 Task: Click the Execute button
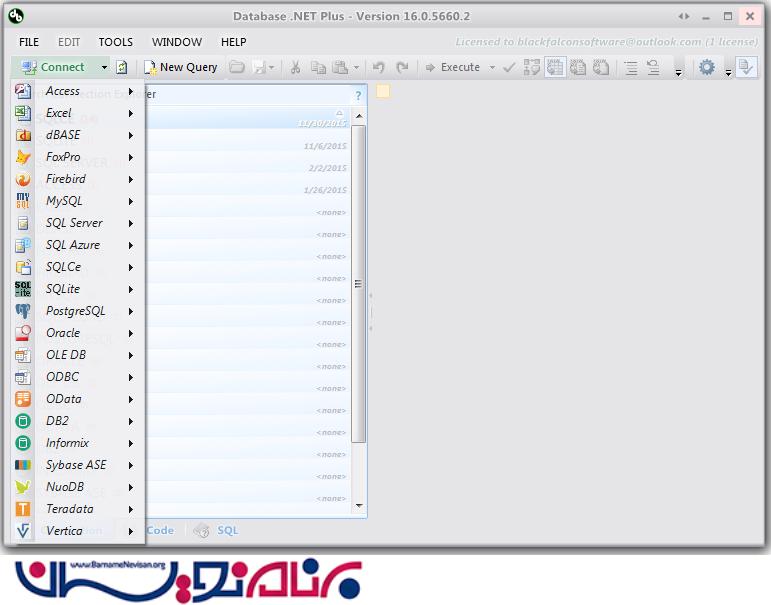pyautogui.click(x=453, y=67)
